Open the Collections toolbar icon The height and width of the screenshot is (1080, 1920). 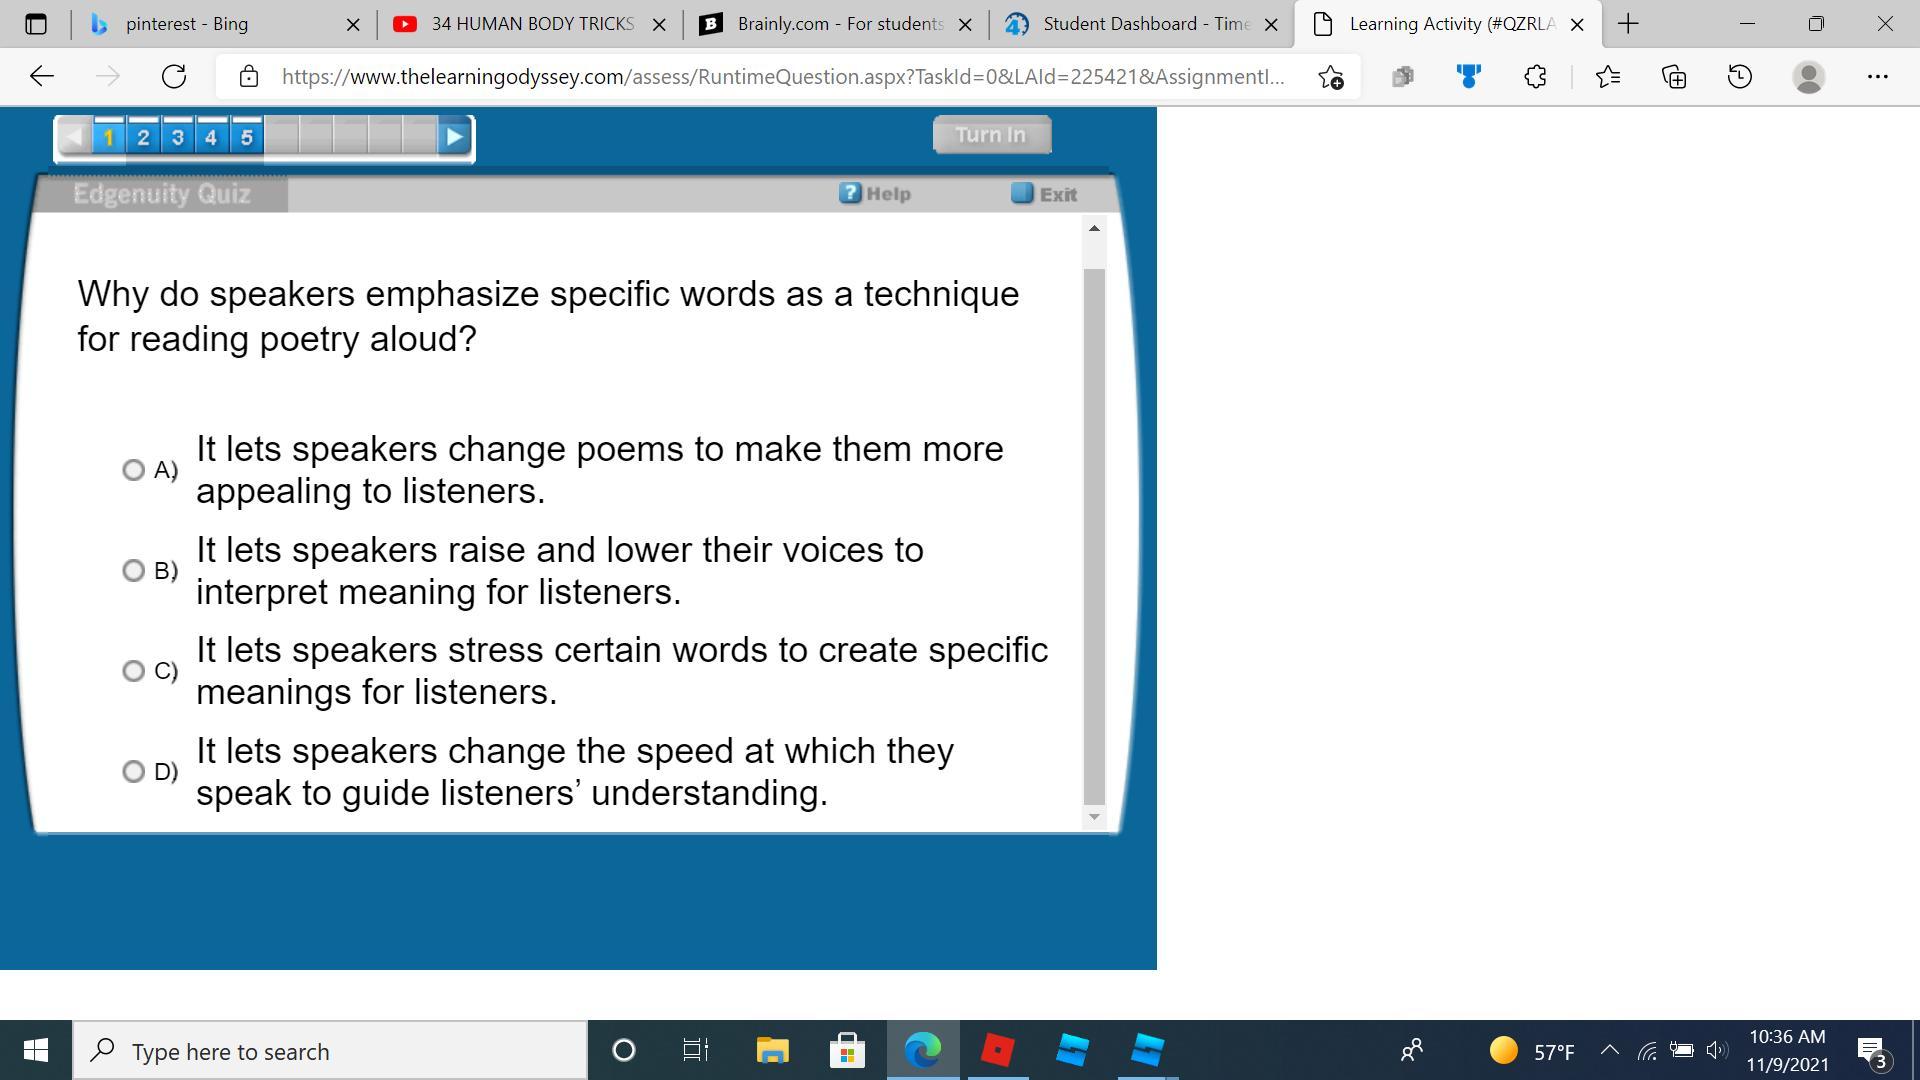pyautogui.click(x=1674, y=76)
